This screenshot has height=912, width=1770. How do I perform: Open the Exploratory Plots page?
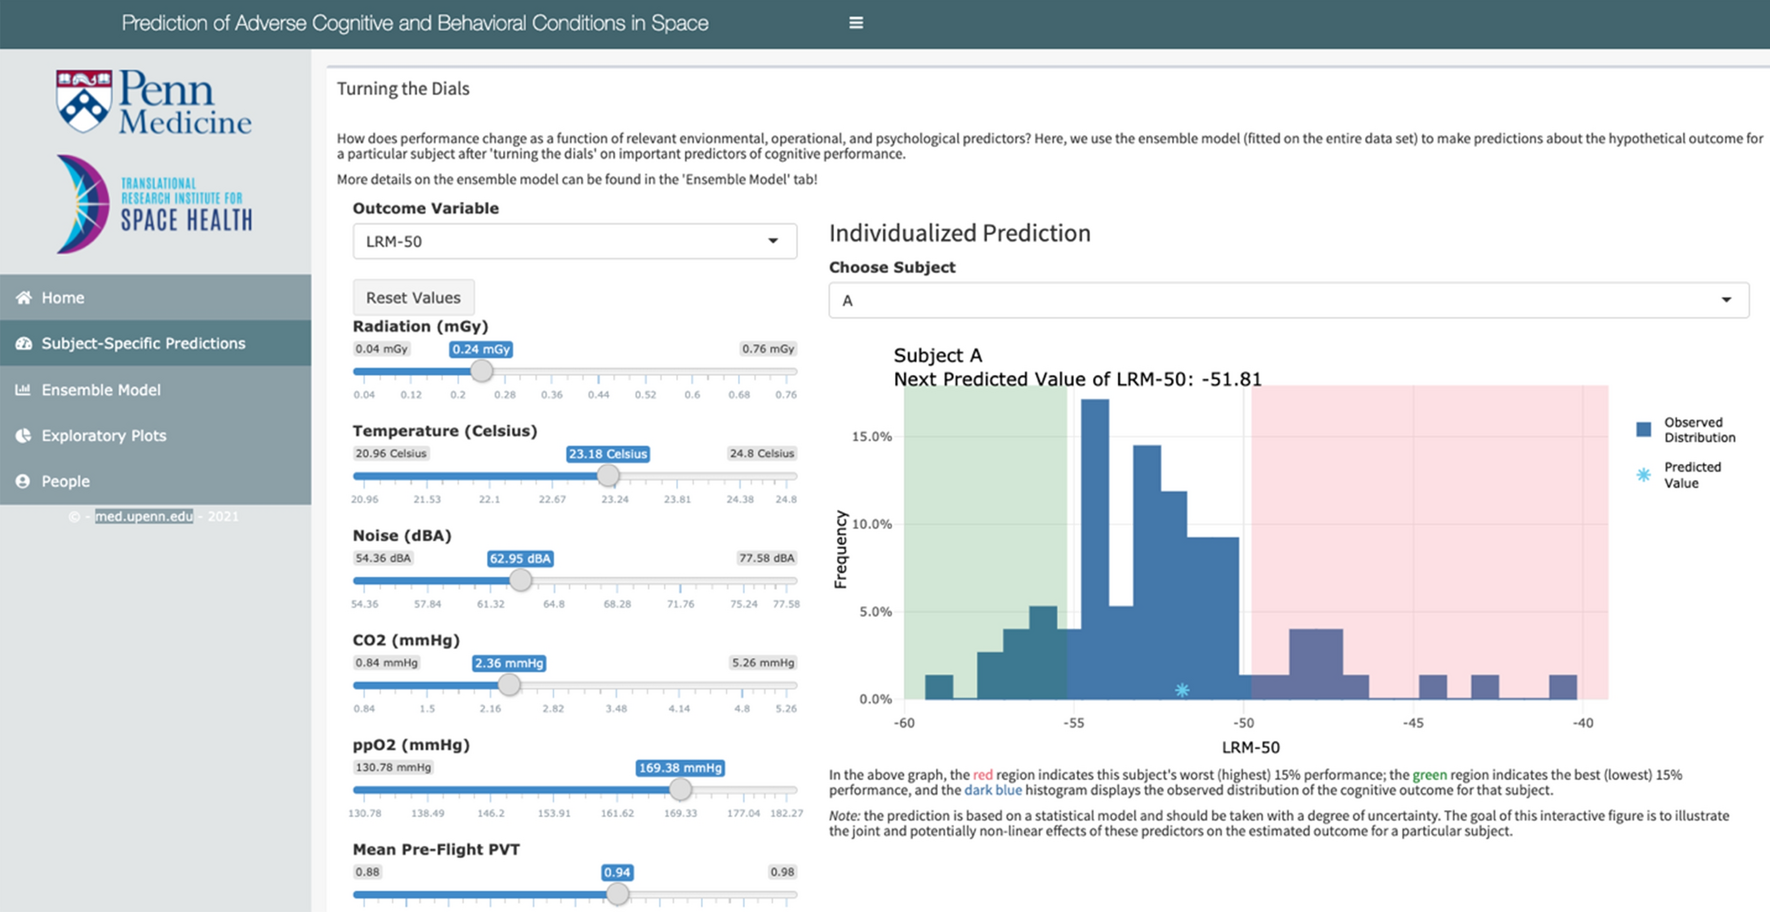pyautogui.click(x=104, y=436)
